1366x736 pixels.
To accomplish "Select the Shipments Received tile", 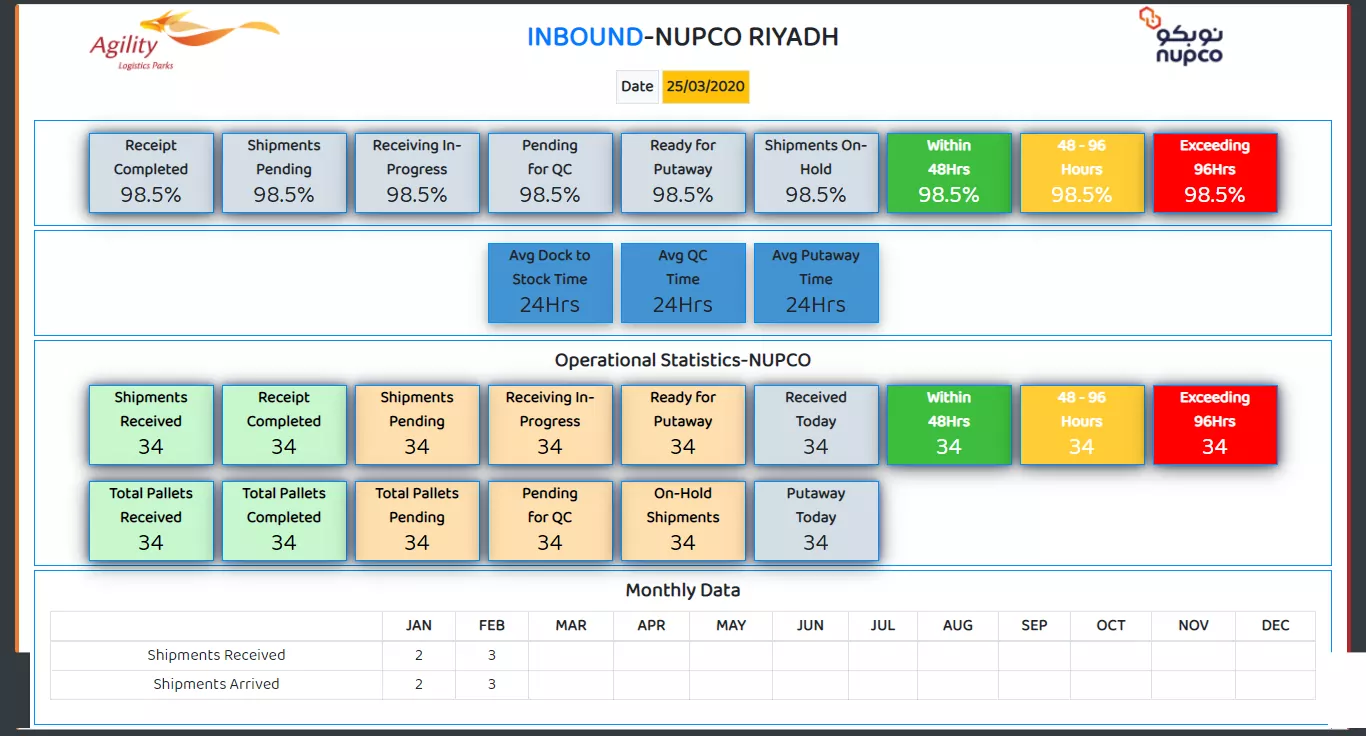I will coord(151,424).
